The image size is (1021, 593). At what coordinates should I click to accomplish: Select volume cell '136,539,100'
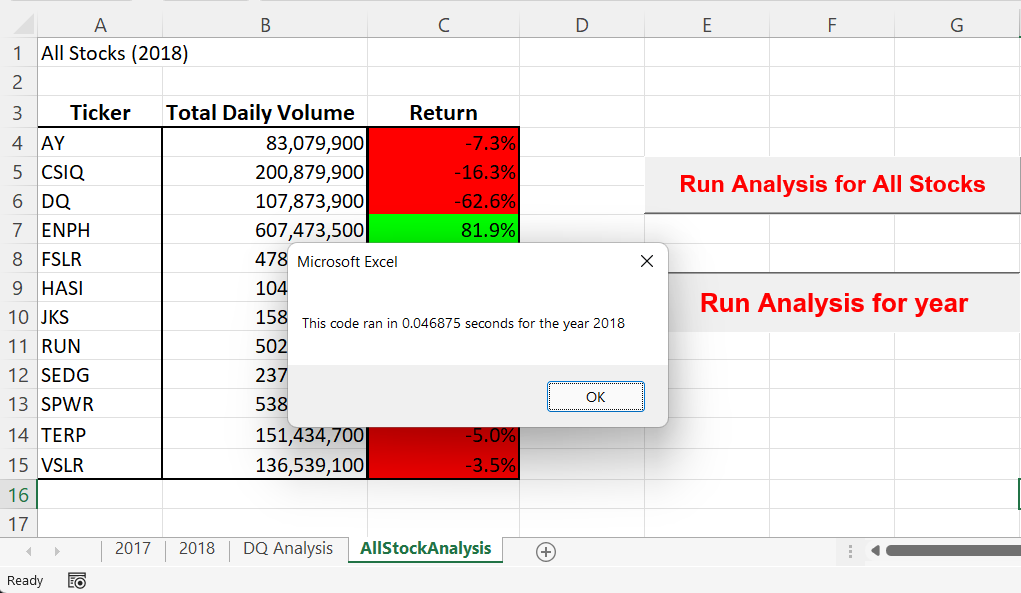pos(265,465)
